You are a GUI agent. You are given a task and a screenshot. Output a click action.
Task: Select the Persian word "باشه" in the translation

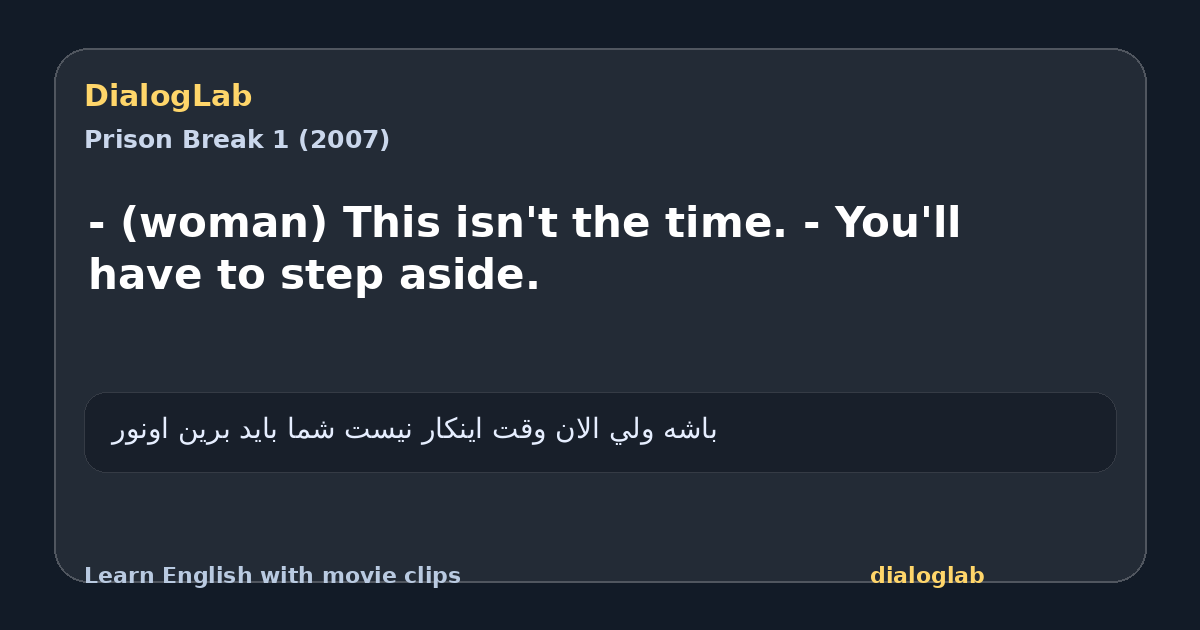[x=692, y=430]
